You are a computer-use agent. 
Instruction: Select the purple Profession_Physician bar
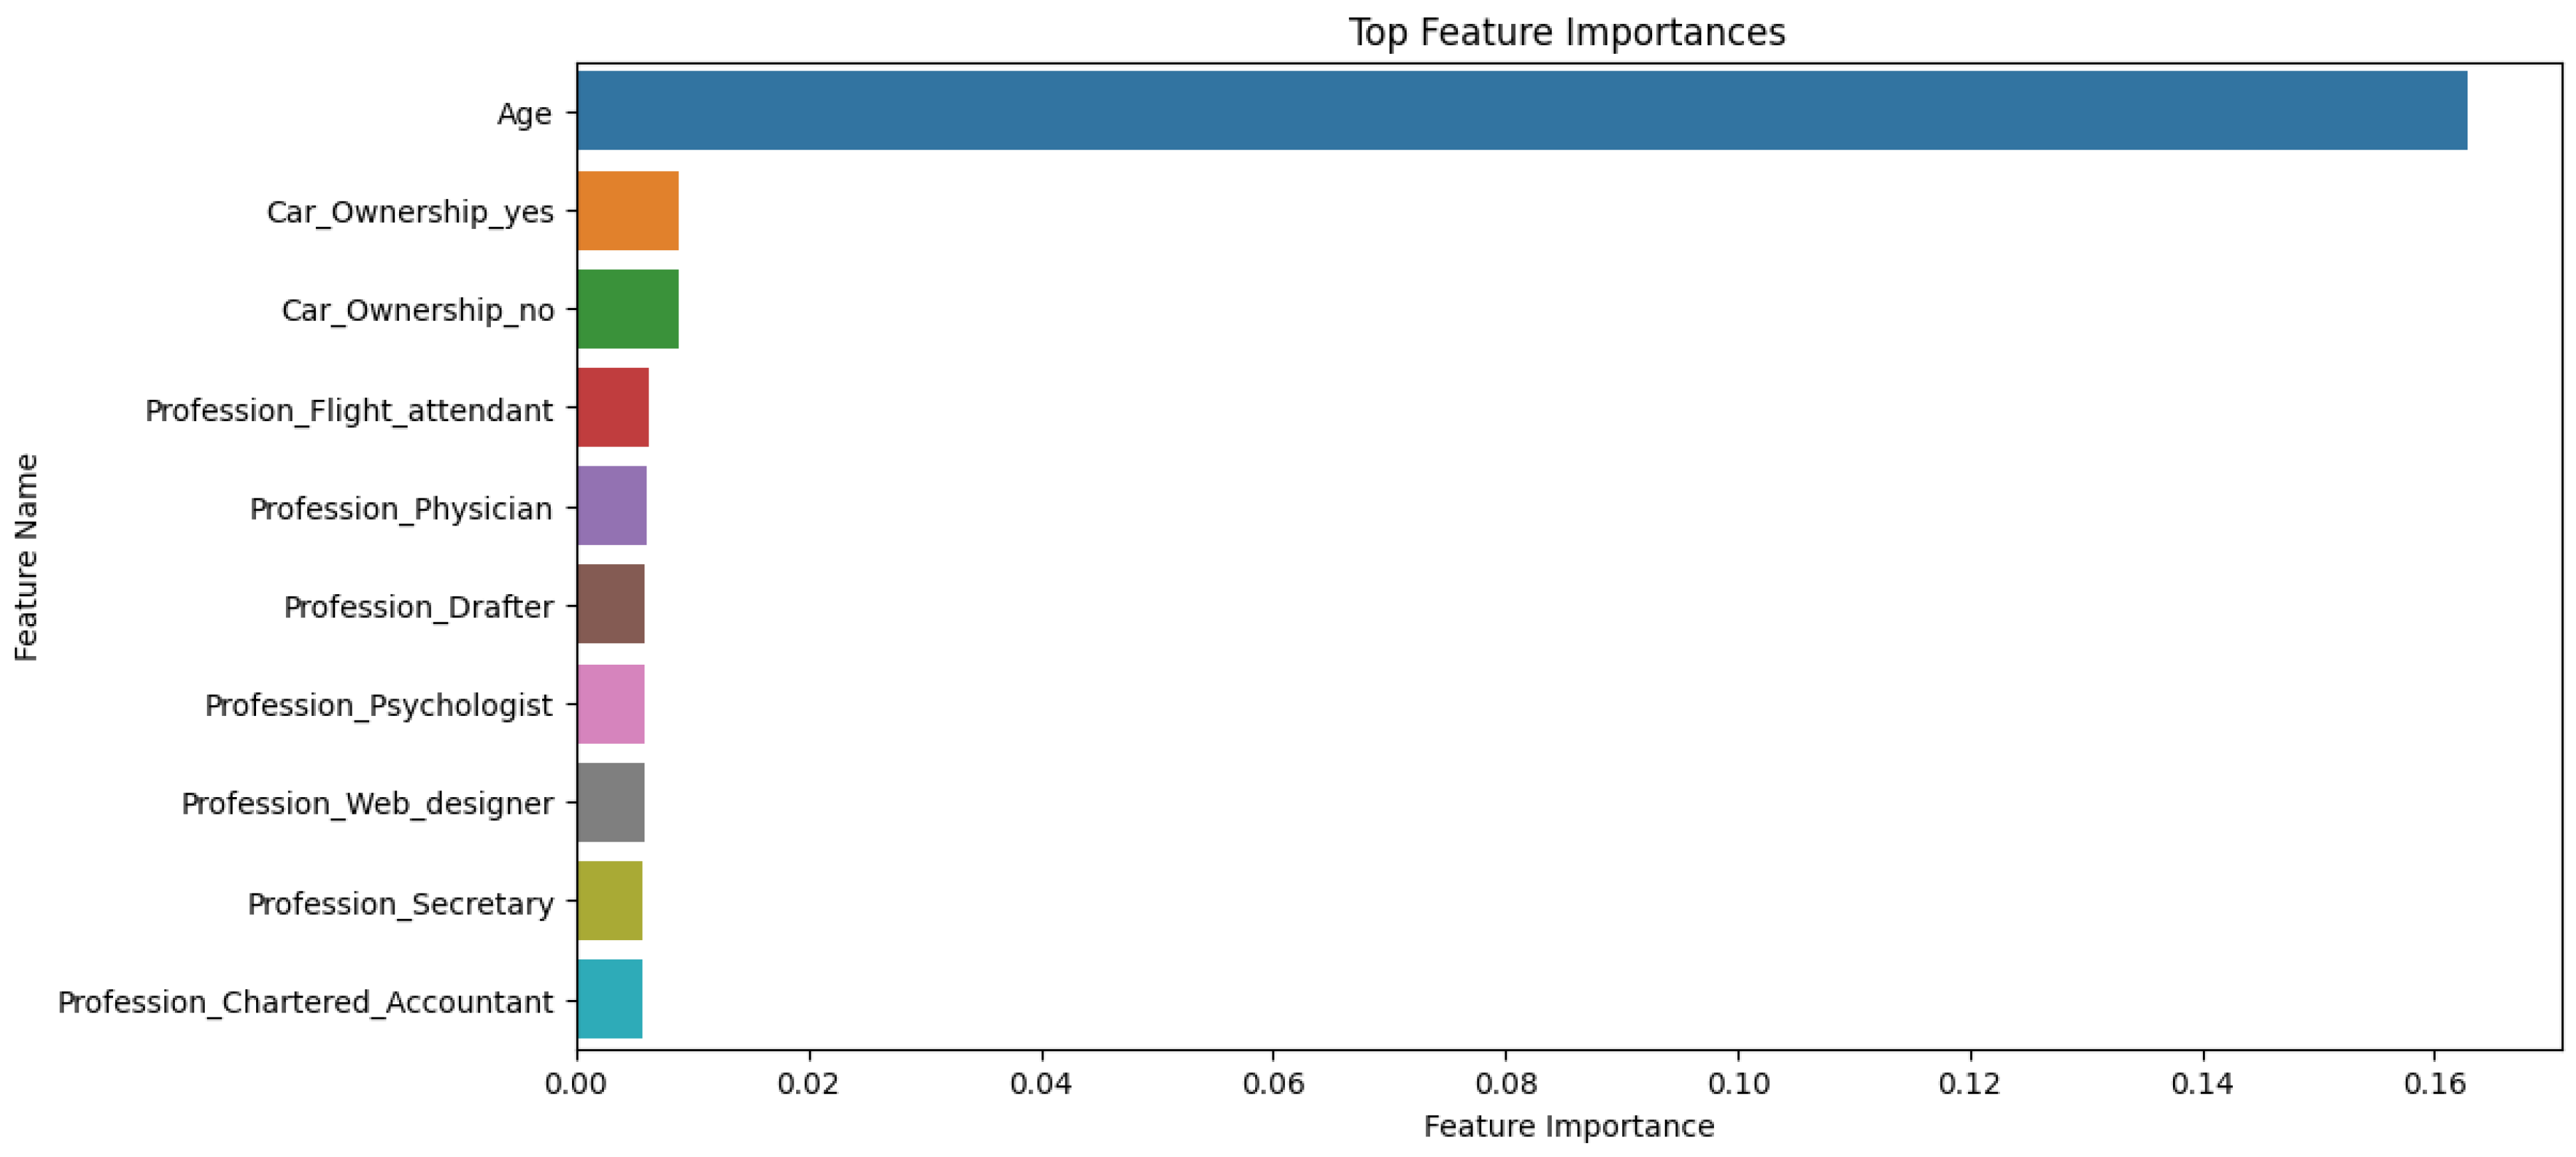(612, 506)
